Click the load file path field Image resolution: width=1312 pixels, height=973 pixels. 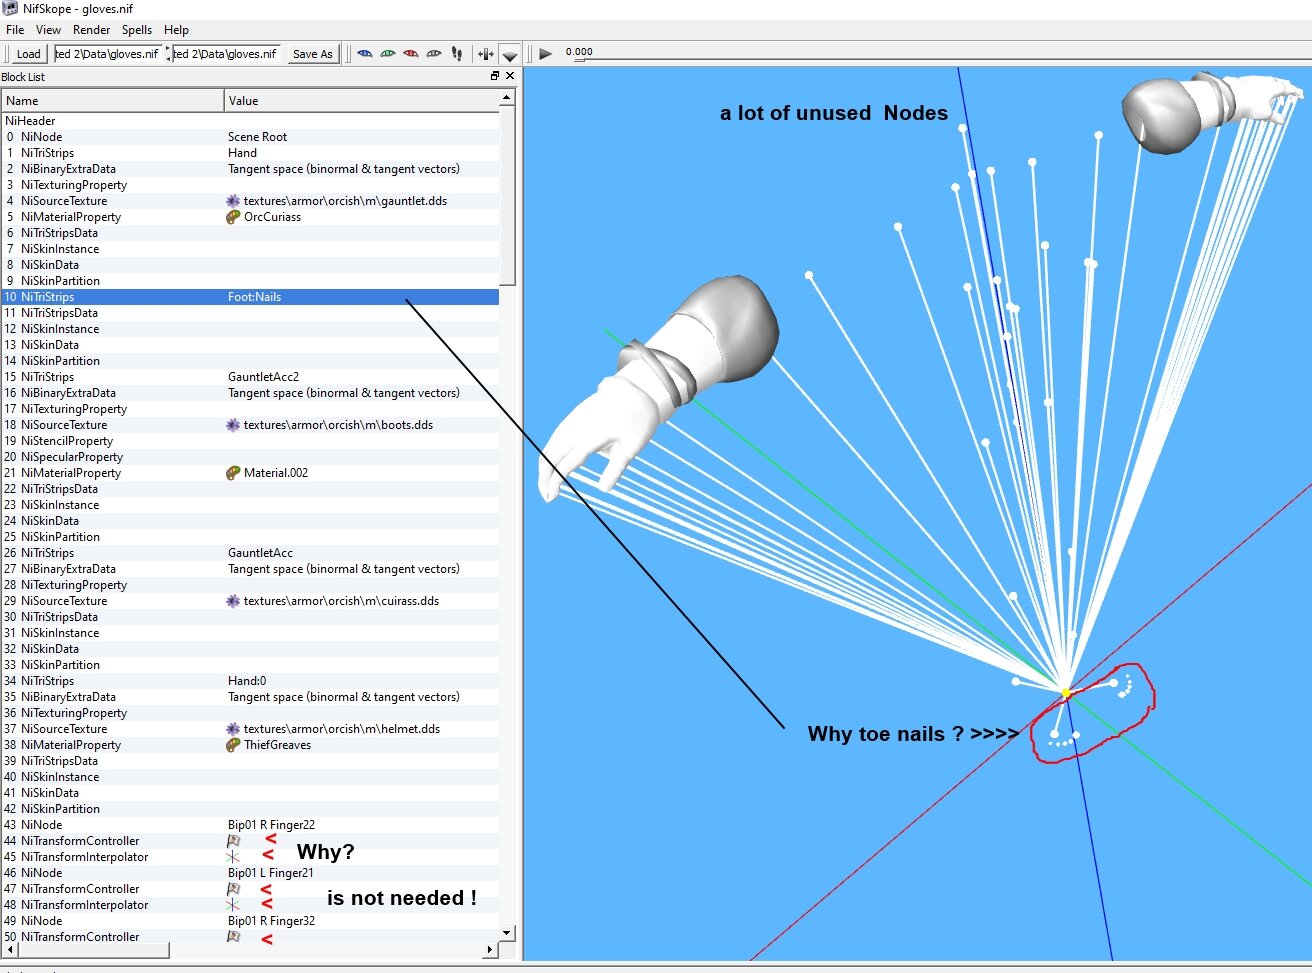(108, 54)
